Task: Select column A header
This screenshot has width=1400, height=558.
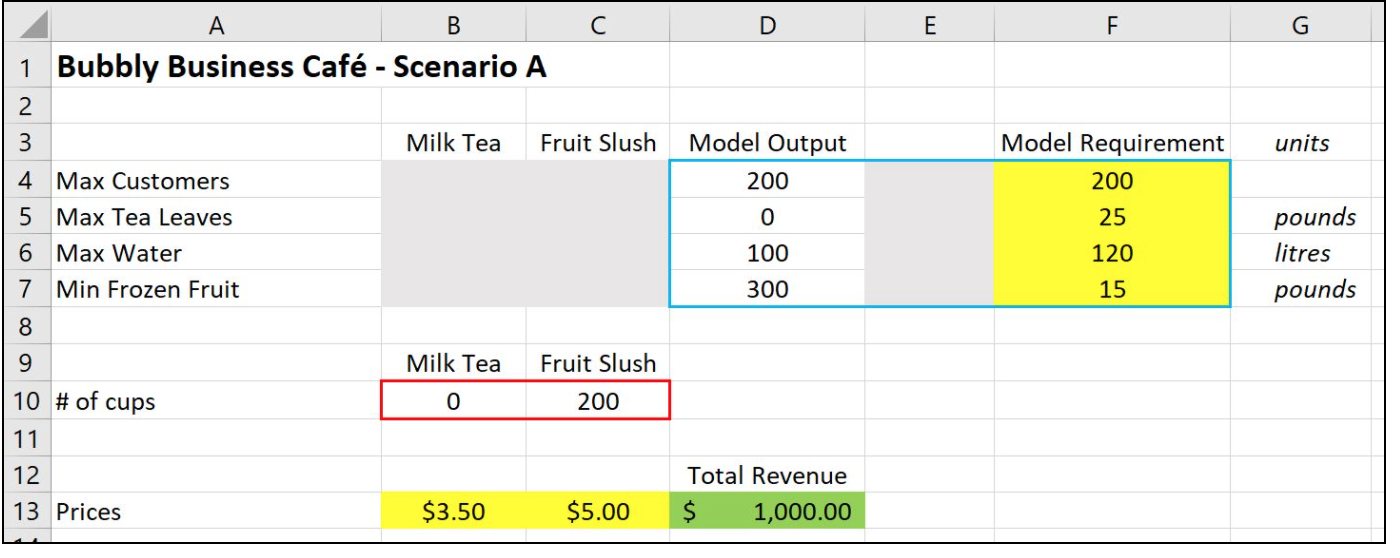Action: click(216, 27)
